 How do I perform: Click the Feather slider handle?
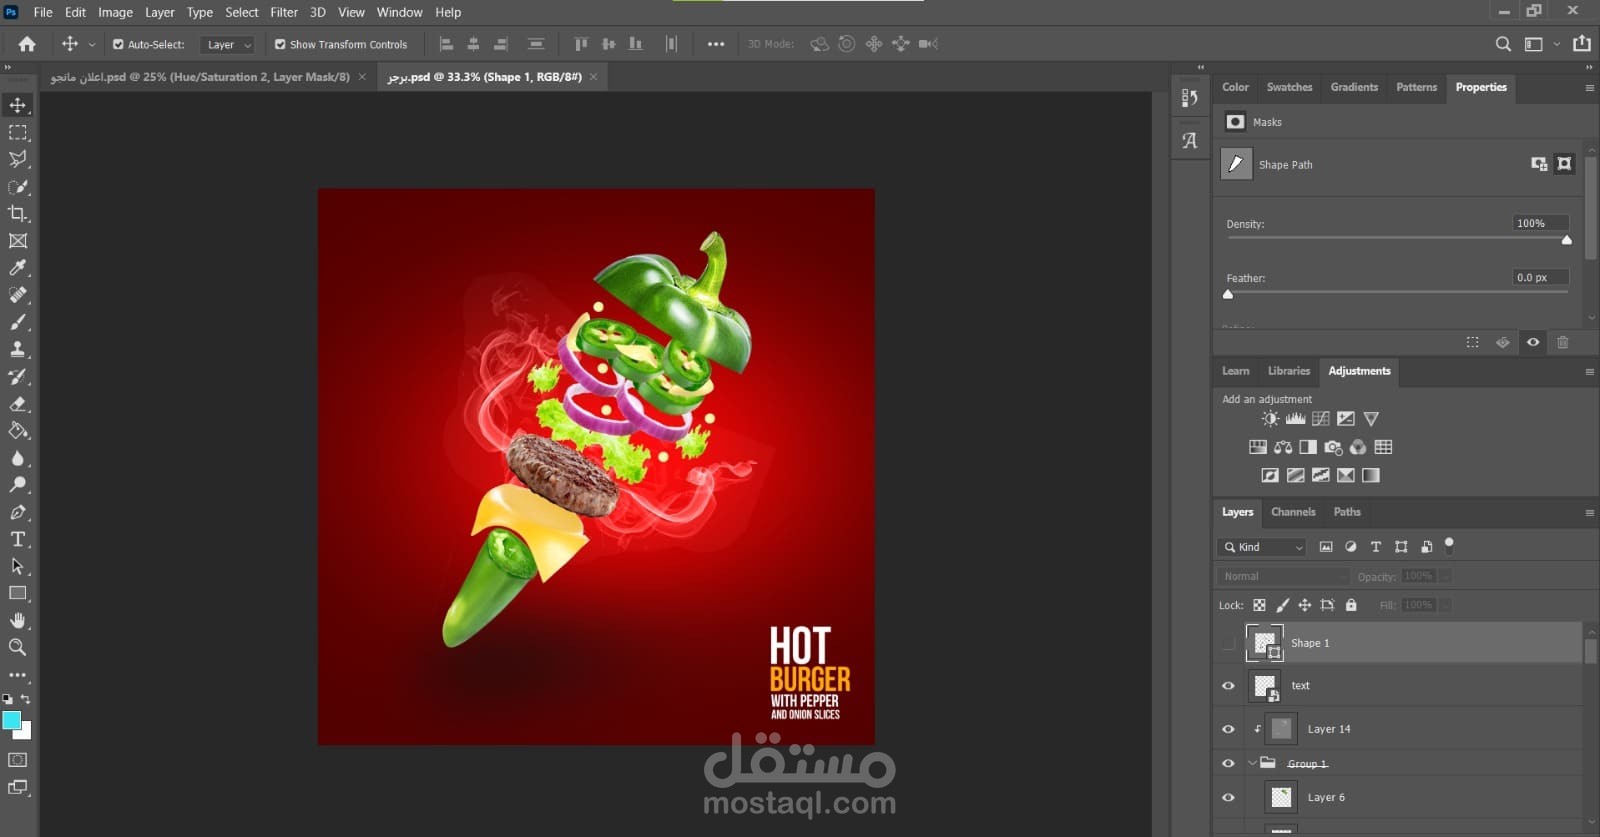click(x=1228, y=294)
